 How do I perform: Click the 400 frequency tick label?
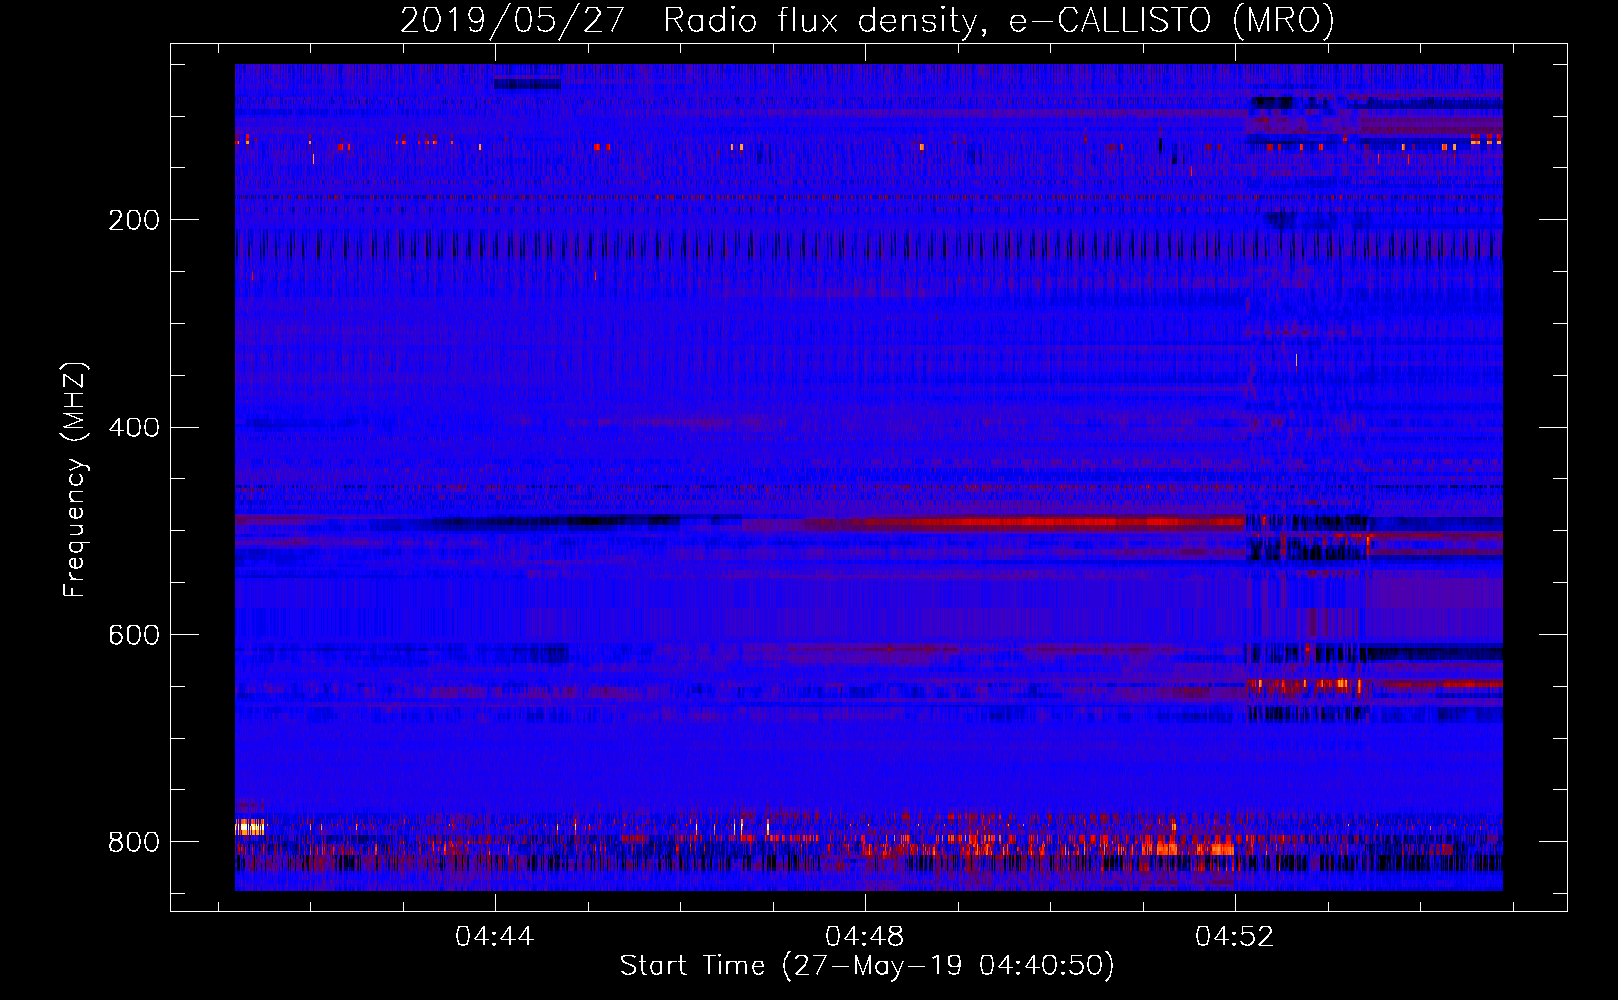coord(134,428)
